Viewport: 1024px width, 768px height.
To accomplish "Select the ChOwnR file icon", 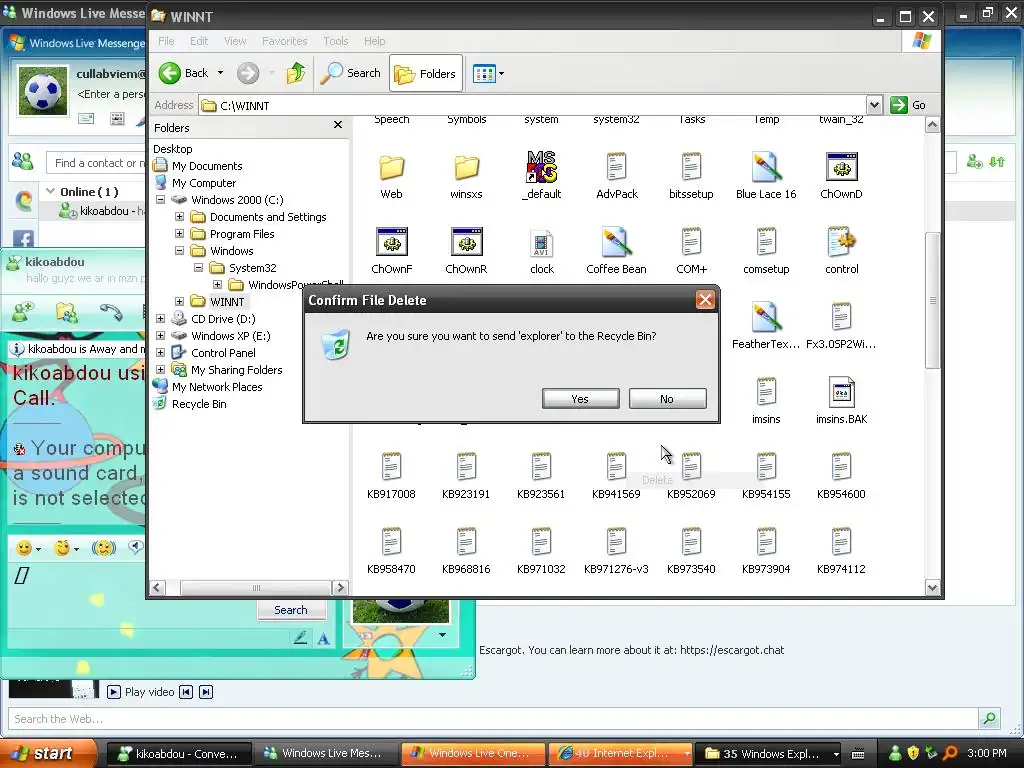I will click(x=466, y=242).
